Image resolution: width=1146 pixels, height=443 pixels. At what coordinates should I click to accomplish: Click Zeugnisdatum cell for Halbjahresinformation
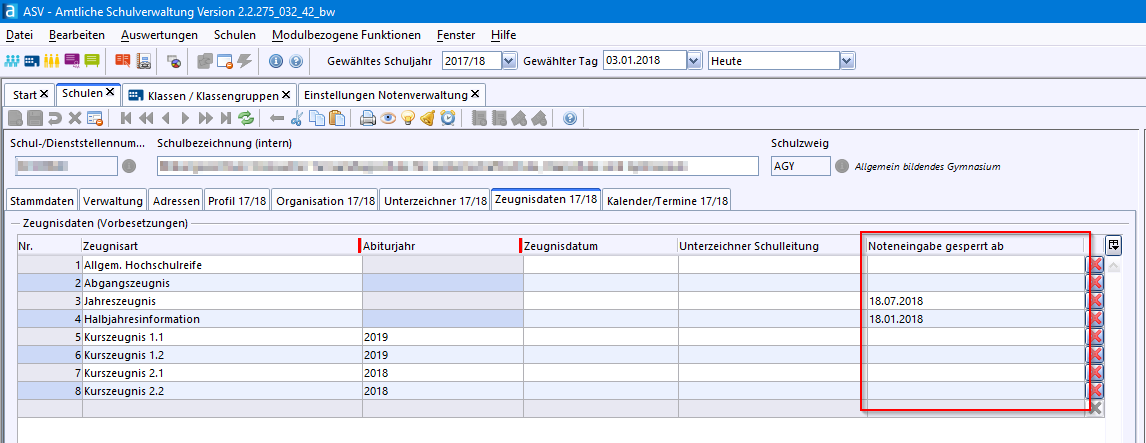600,319
